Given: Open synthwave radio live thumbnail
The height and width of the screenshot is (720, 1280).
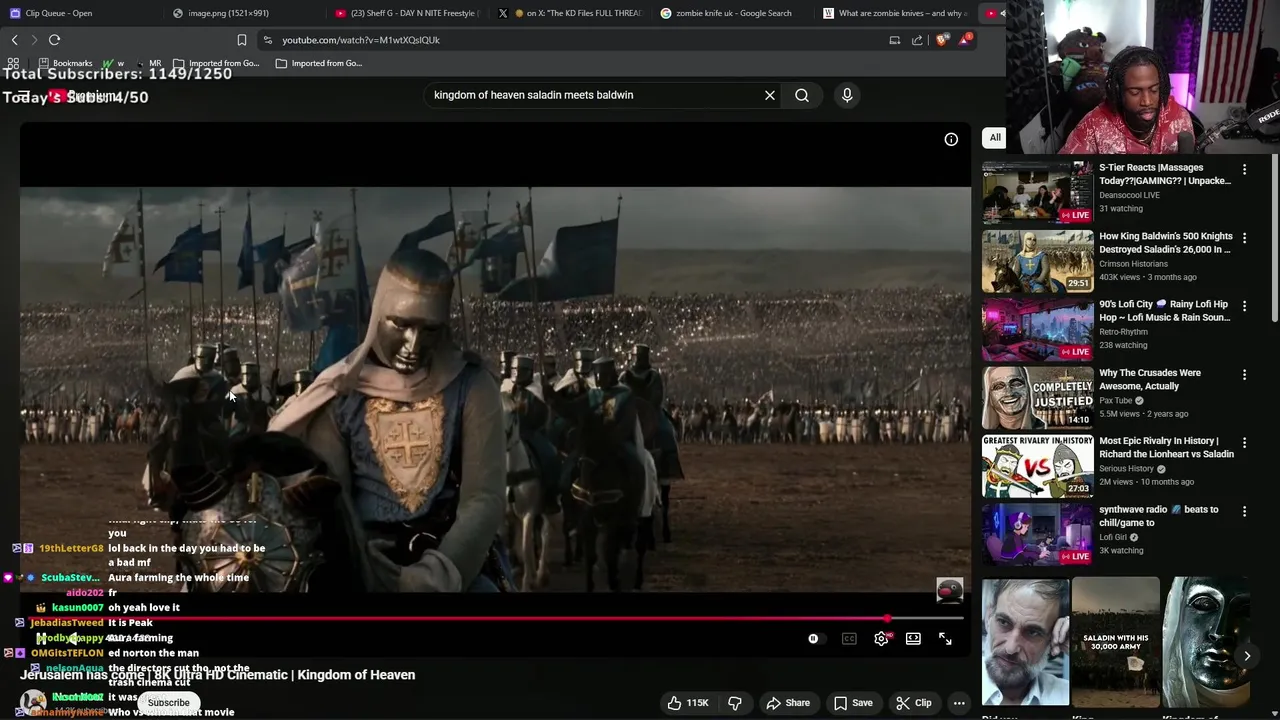Looking at the screenshot, I should [1037, 535].
